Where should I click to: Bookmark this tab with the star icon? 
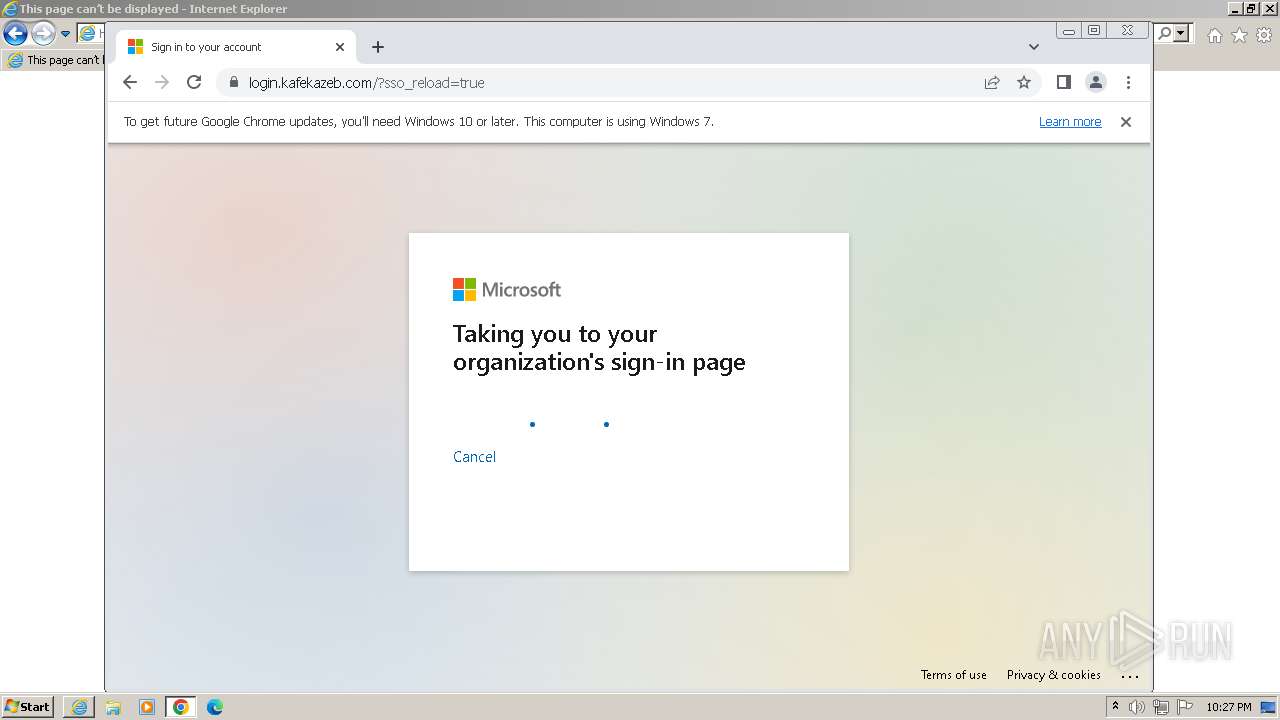(x=1024, y=83)
